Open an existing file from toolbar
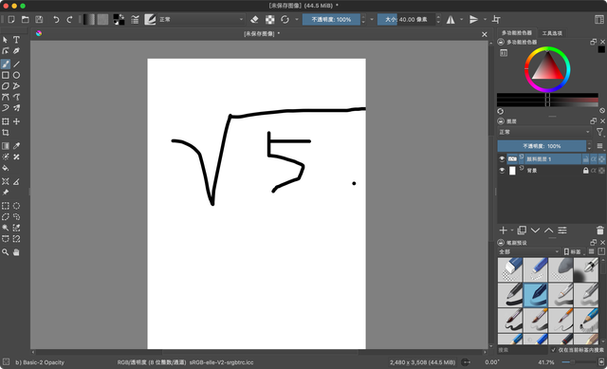Screen dimensions: 607x369 tap(25, 19)
